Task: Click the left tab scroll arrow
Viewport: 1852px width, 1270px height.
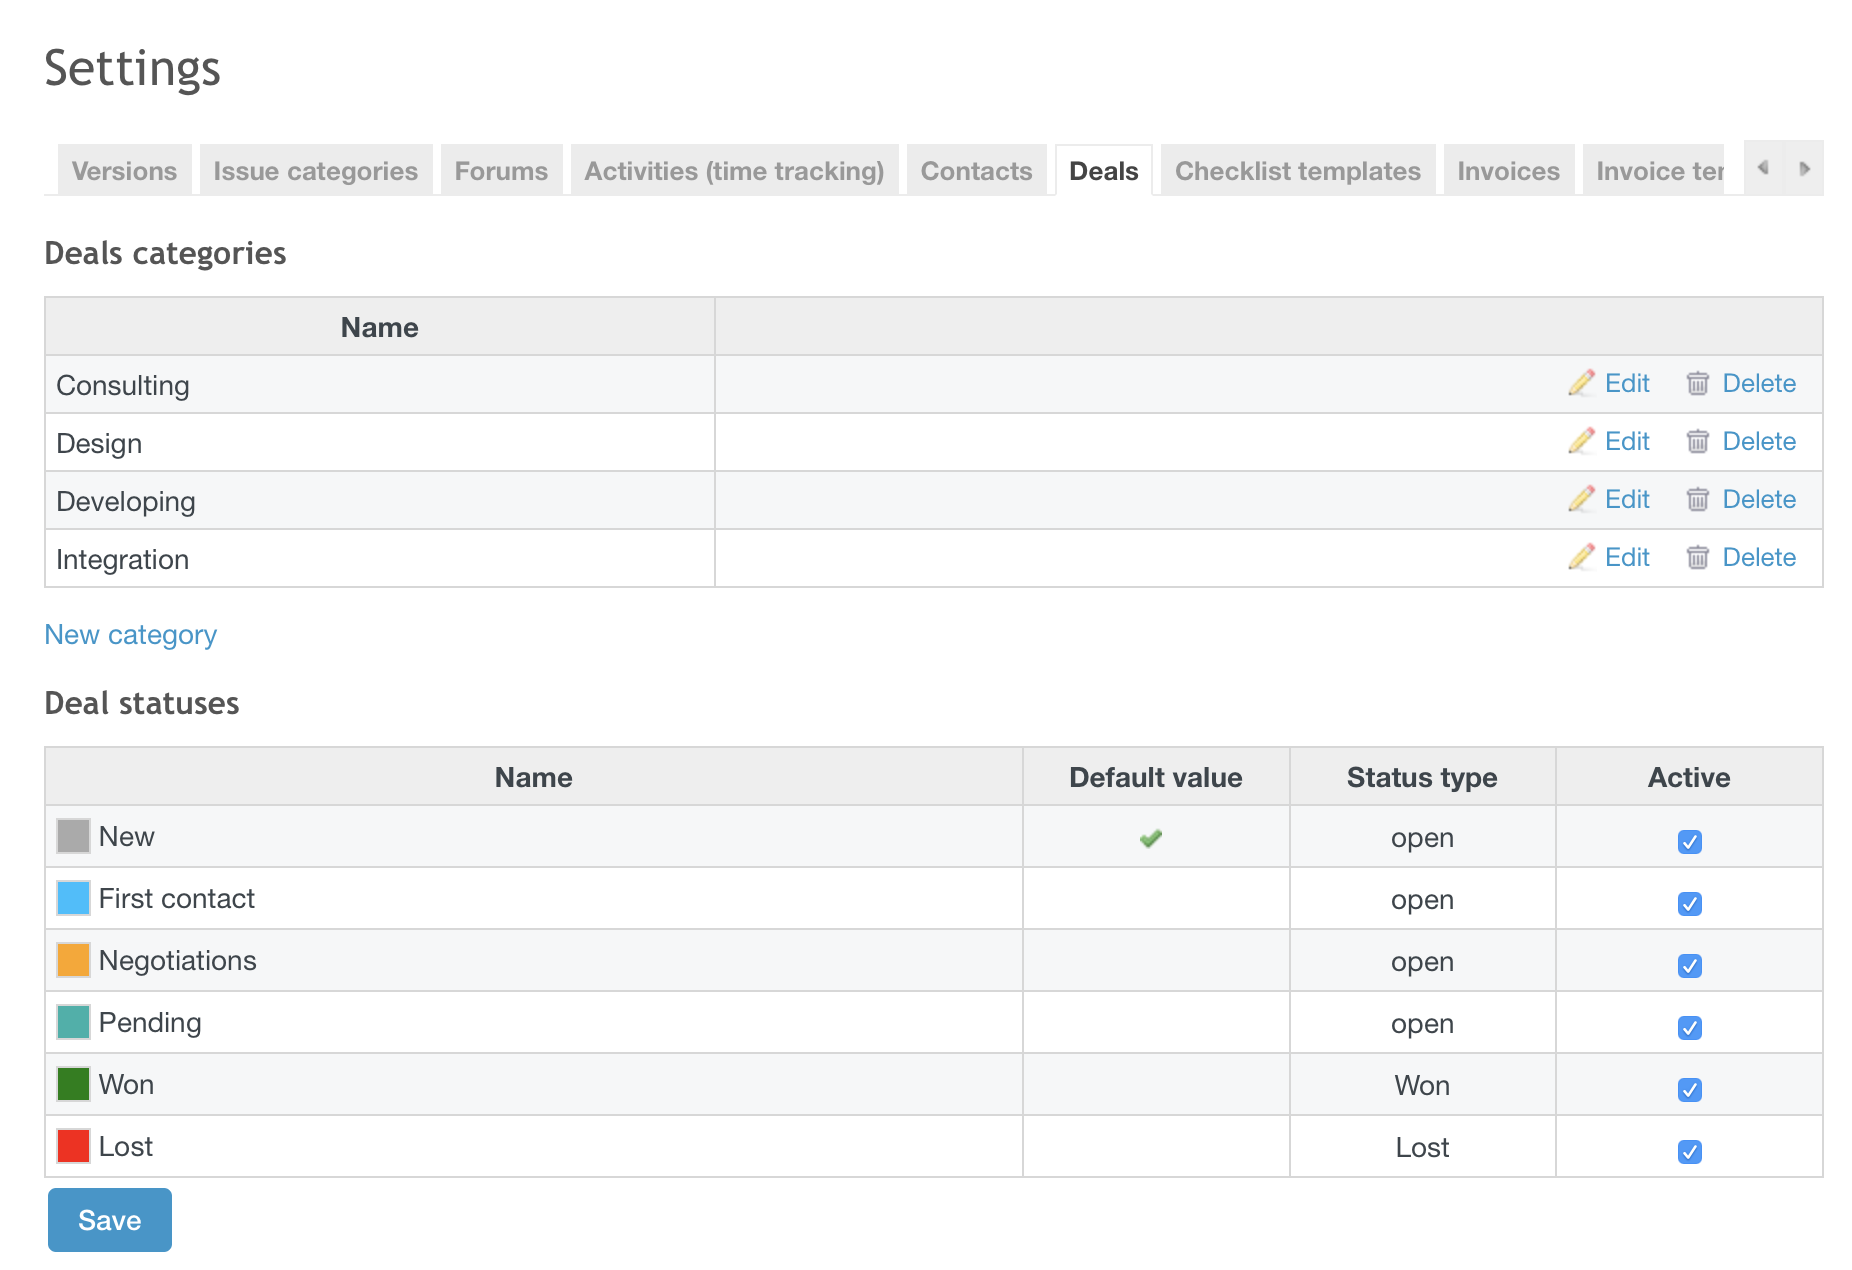Action: (1763, 169)
